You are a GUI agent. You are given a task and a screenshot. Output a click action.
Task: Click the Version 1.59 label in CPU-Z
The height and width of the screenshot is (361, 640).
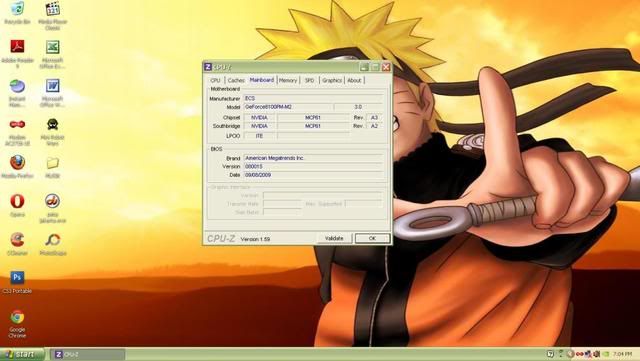256,239
